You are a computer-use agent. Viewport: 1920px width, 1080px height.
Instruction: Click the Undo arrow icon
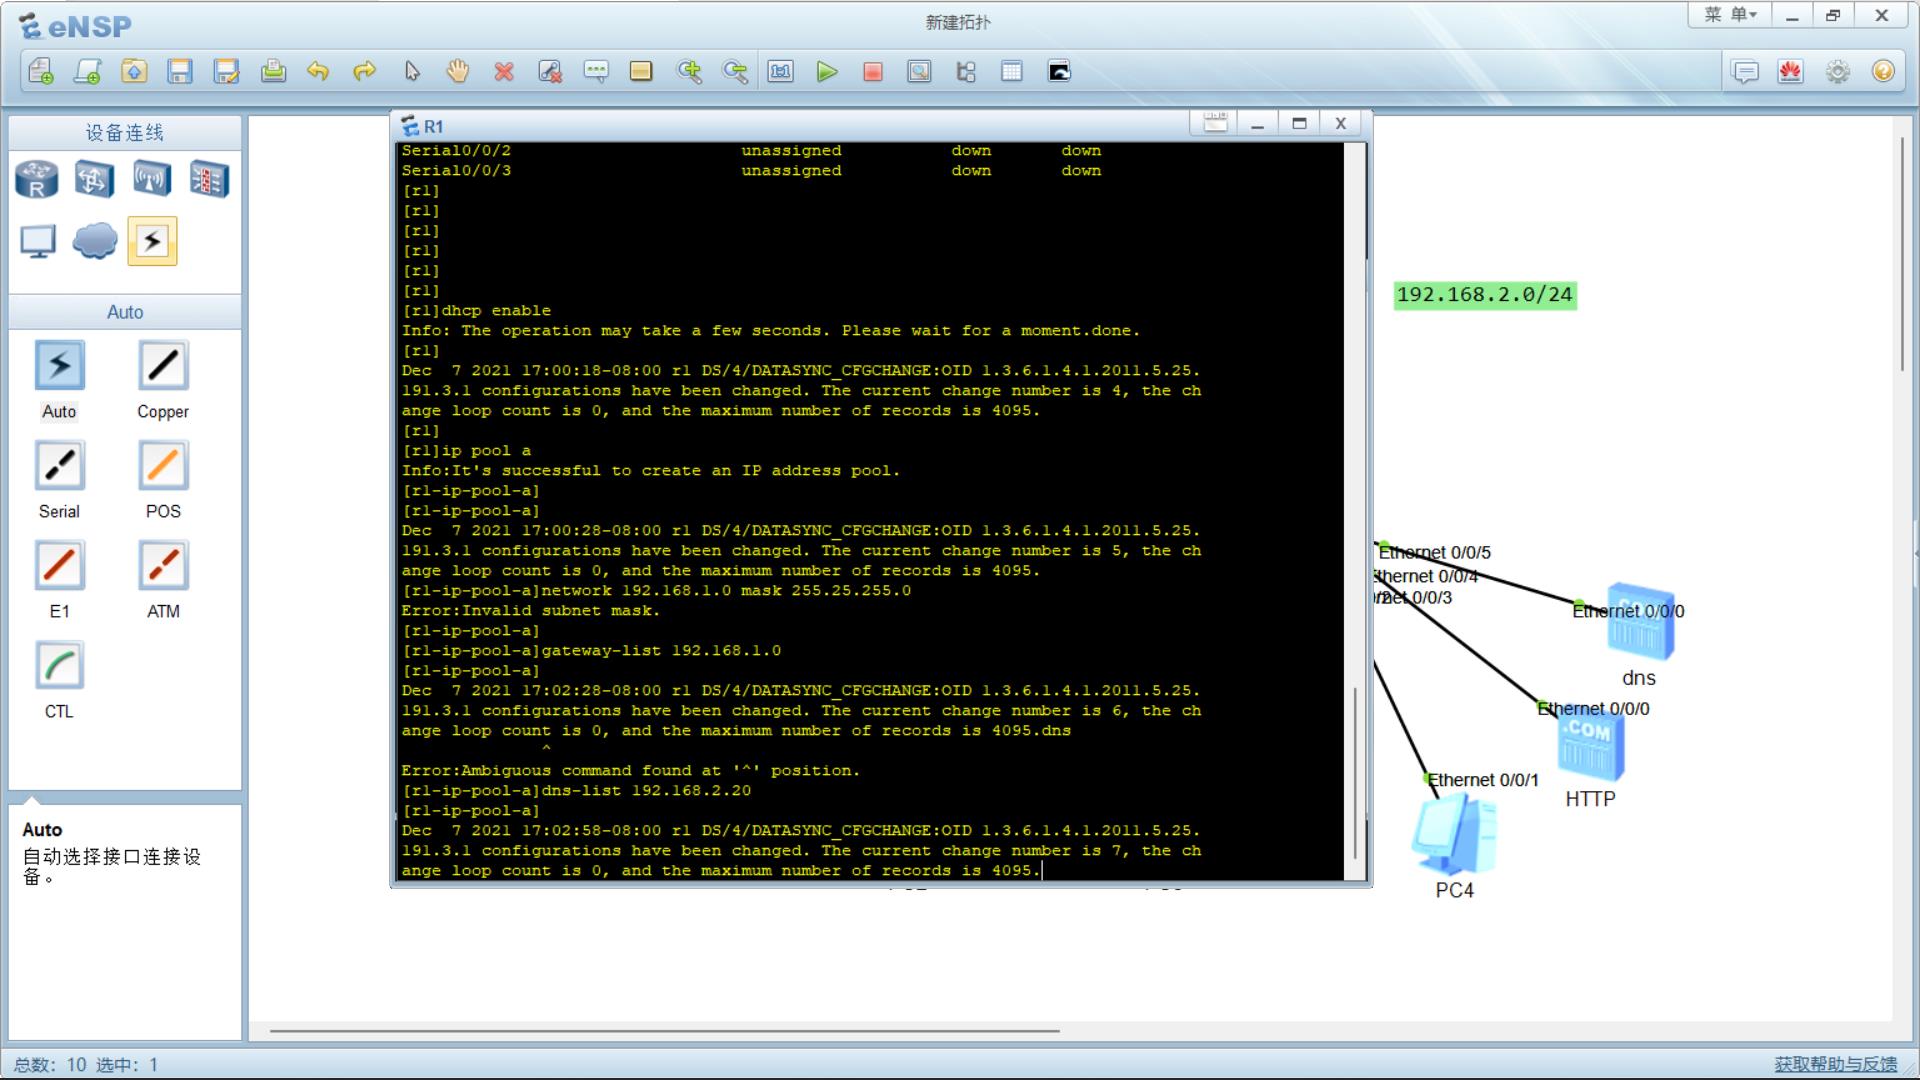tap(318, 71)
